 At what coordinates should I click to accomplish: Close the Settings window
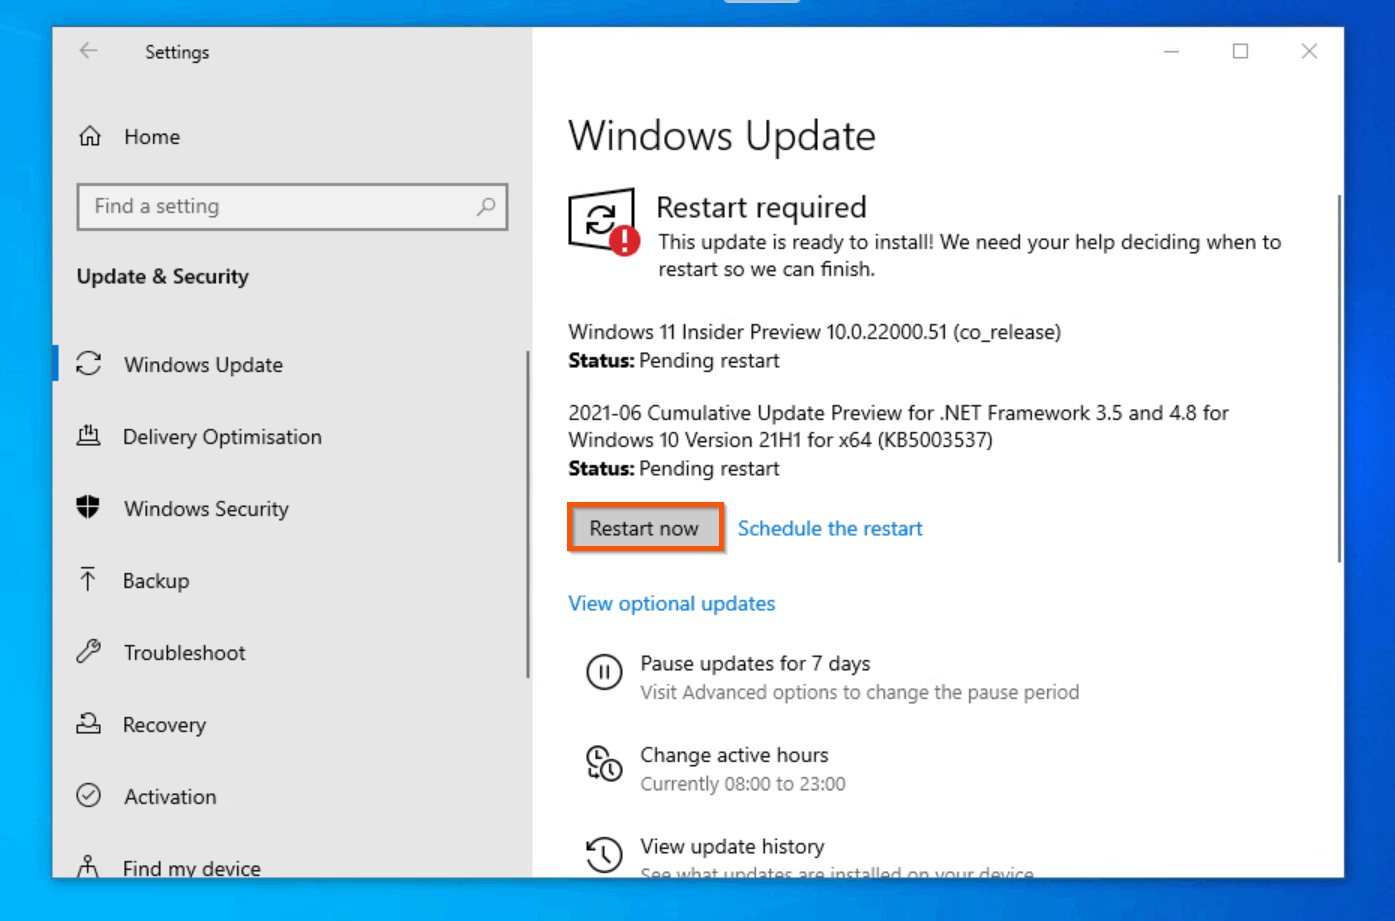pyautogui.click(x=1309, y=51)
